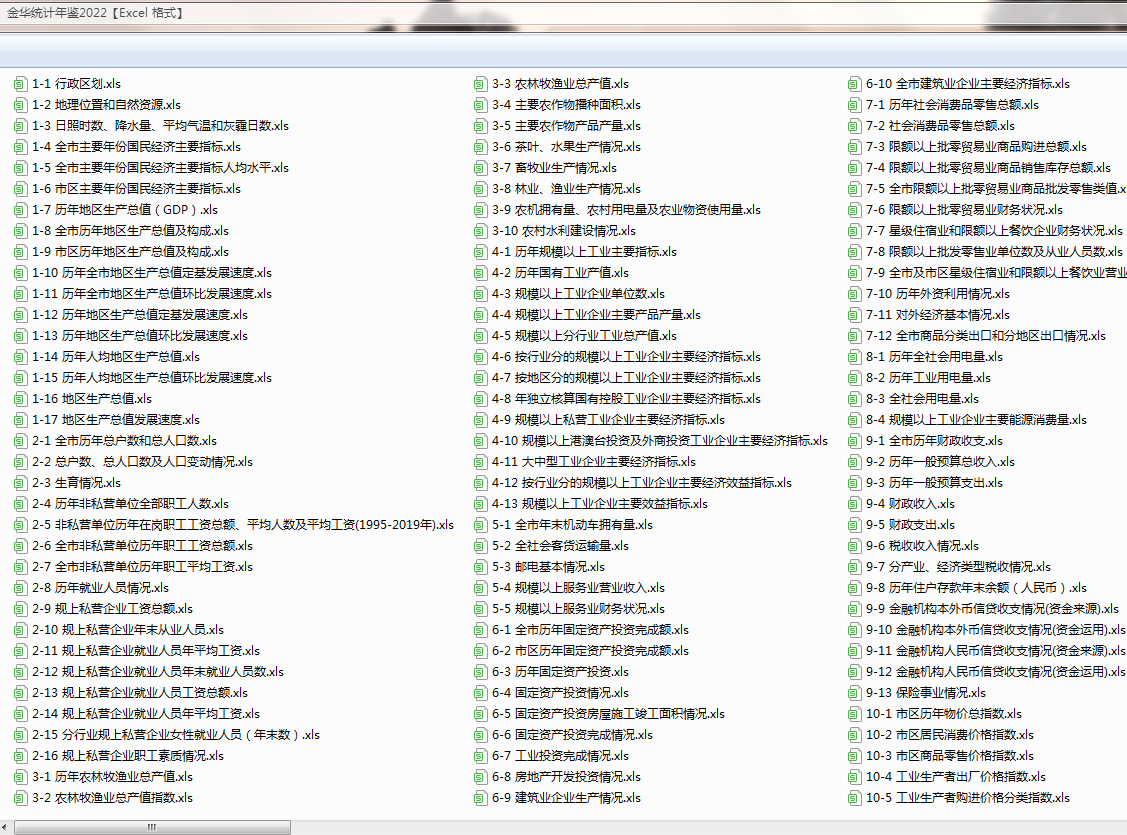Select file 1-4 全市主要年份国民经济主要指标.xls
Viewport: 1127px width, 835px height.
(136, 147)
